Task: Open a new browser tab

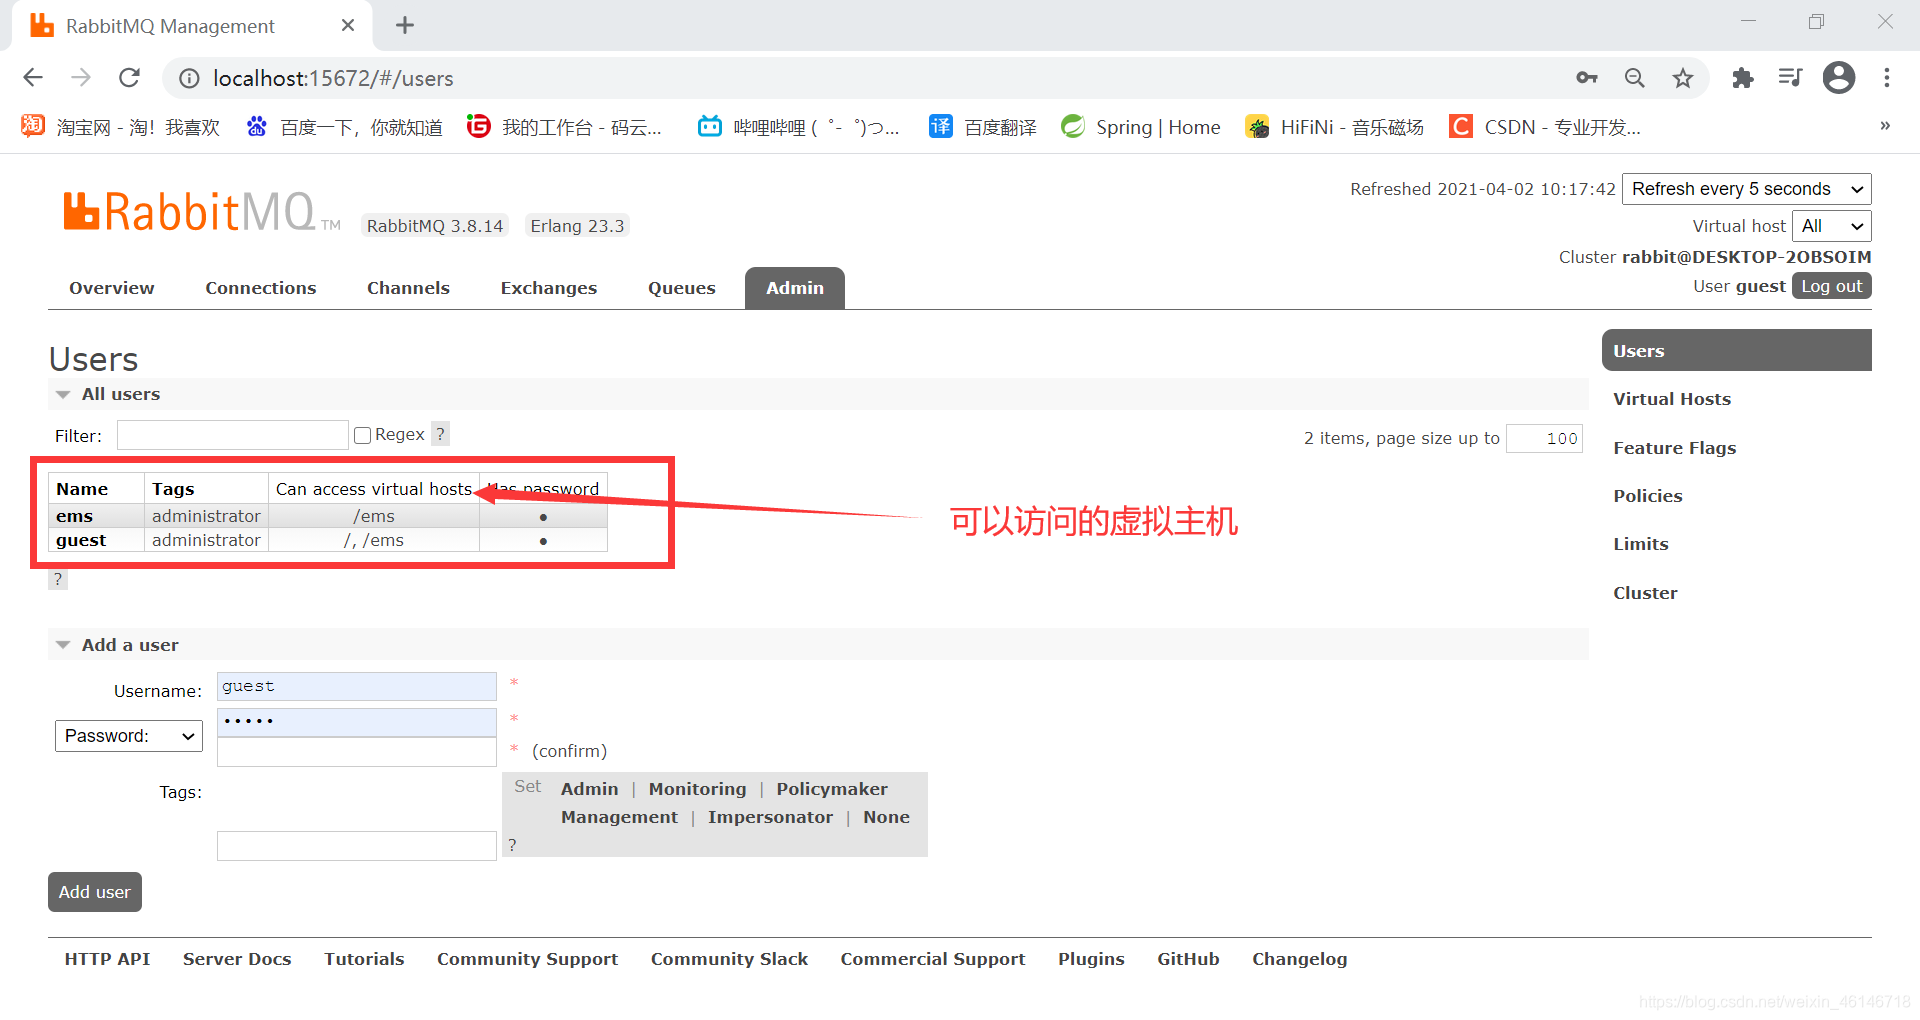Action: click(405, 25)
